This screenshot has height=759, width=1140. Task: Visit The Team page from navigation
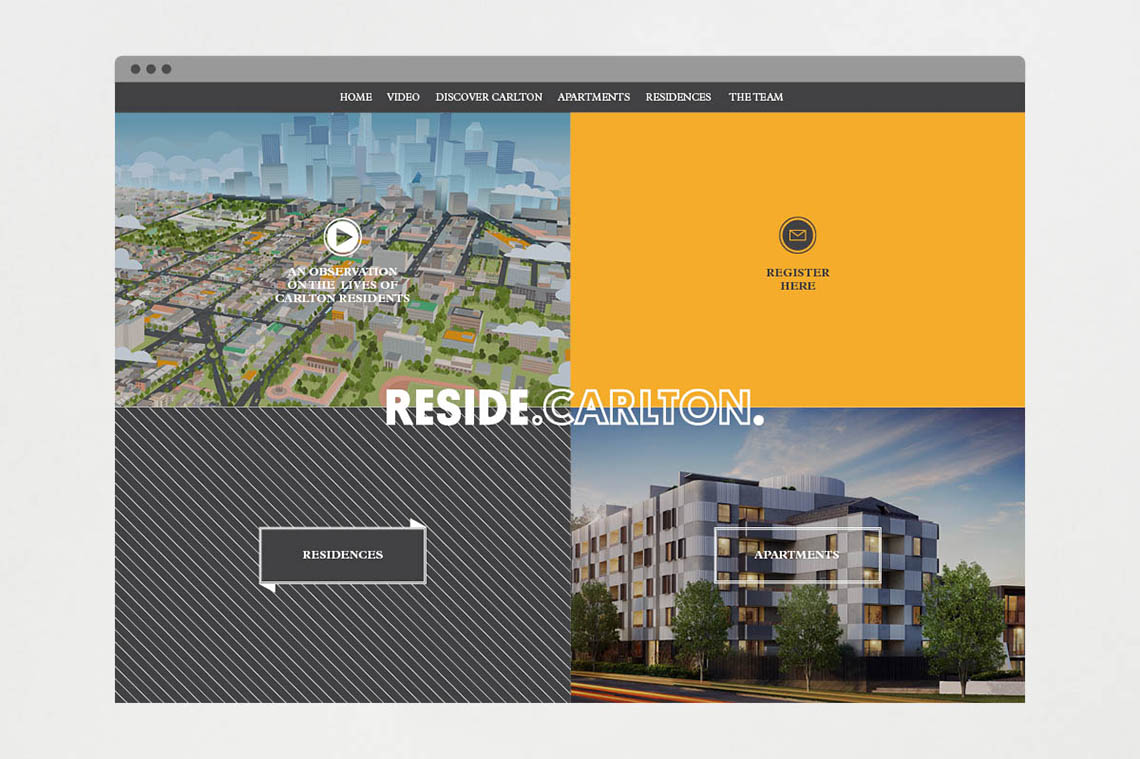point(755,97)
